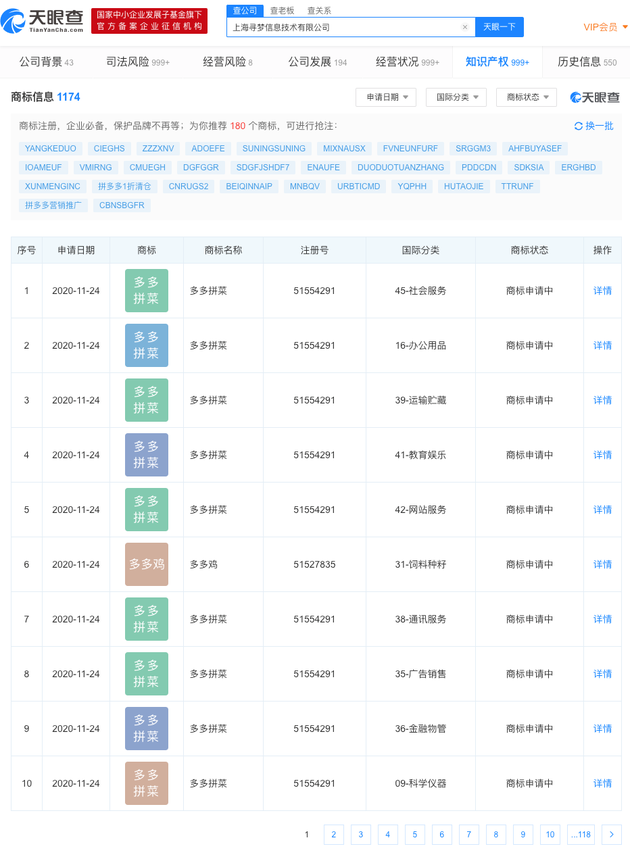Click the next page arrow in pagination

pos(611,834)
